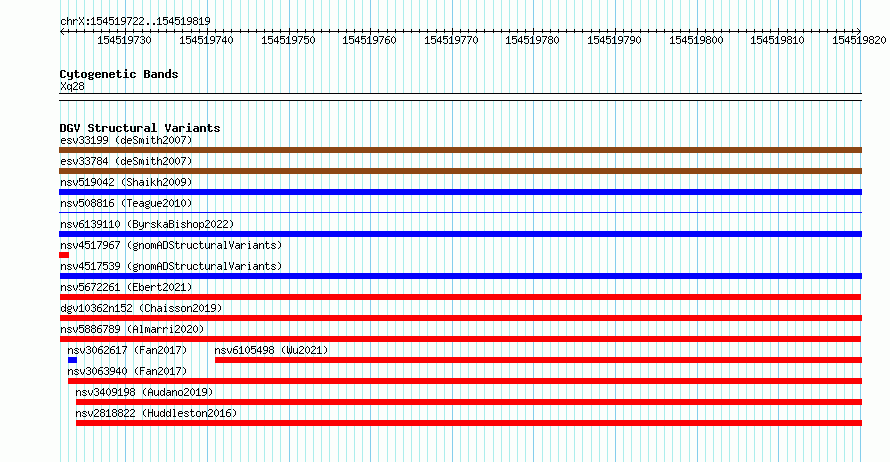Click ruler position 154519800
This screenshot has height=462, width=890.
[x=696, y=40]
